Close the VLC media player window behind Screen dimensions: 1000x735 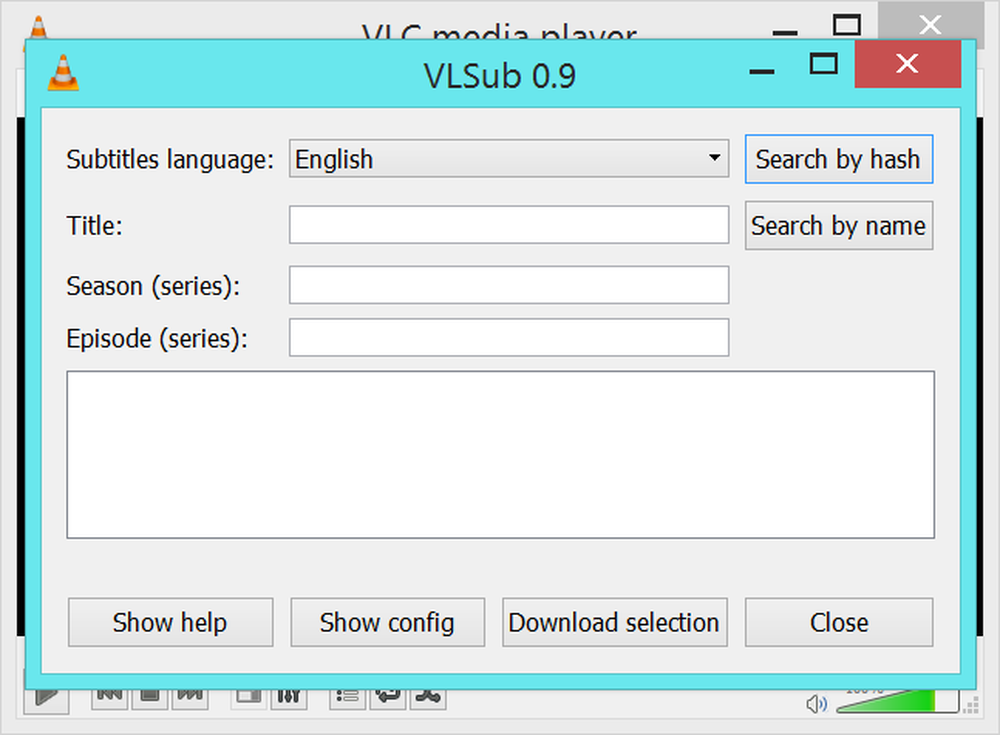930,23
